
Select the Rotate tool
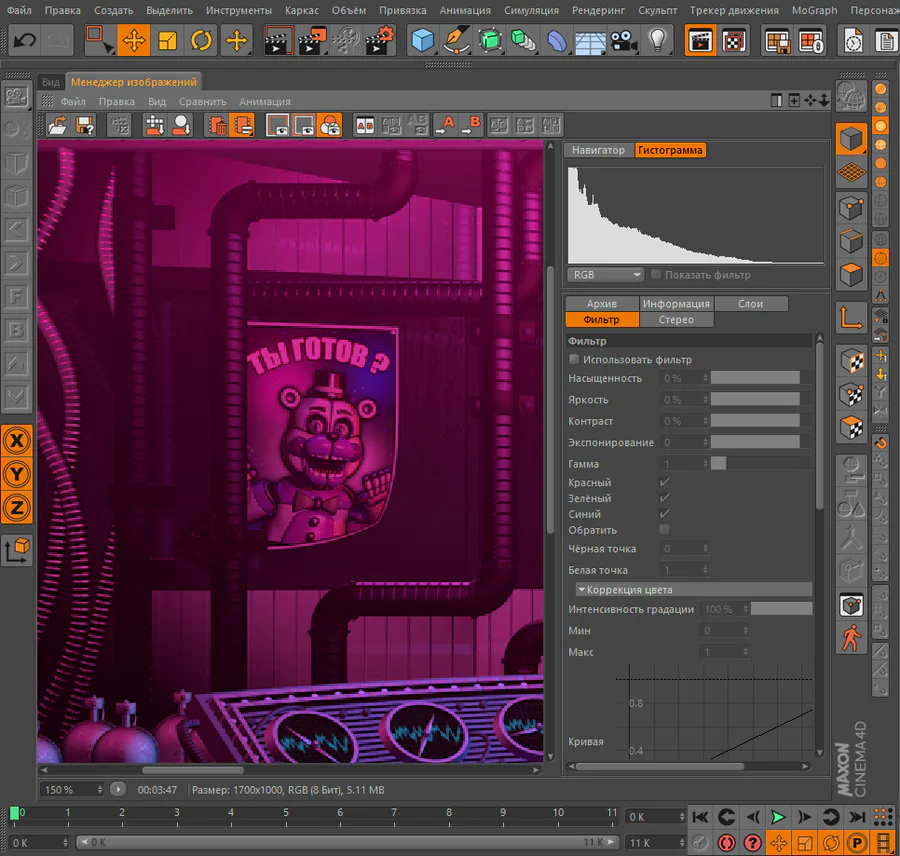click(x=201, y=41)
